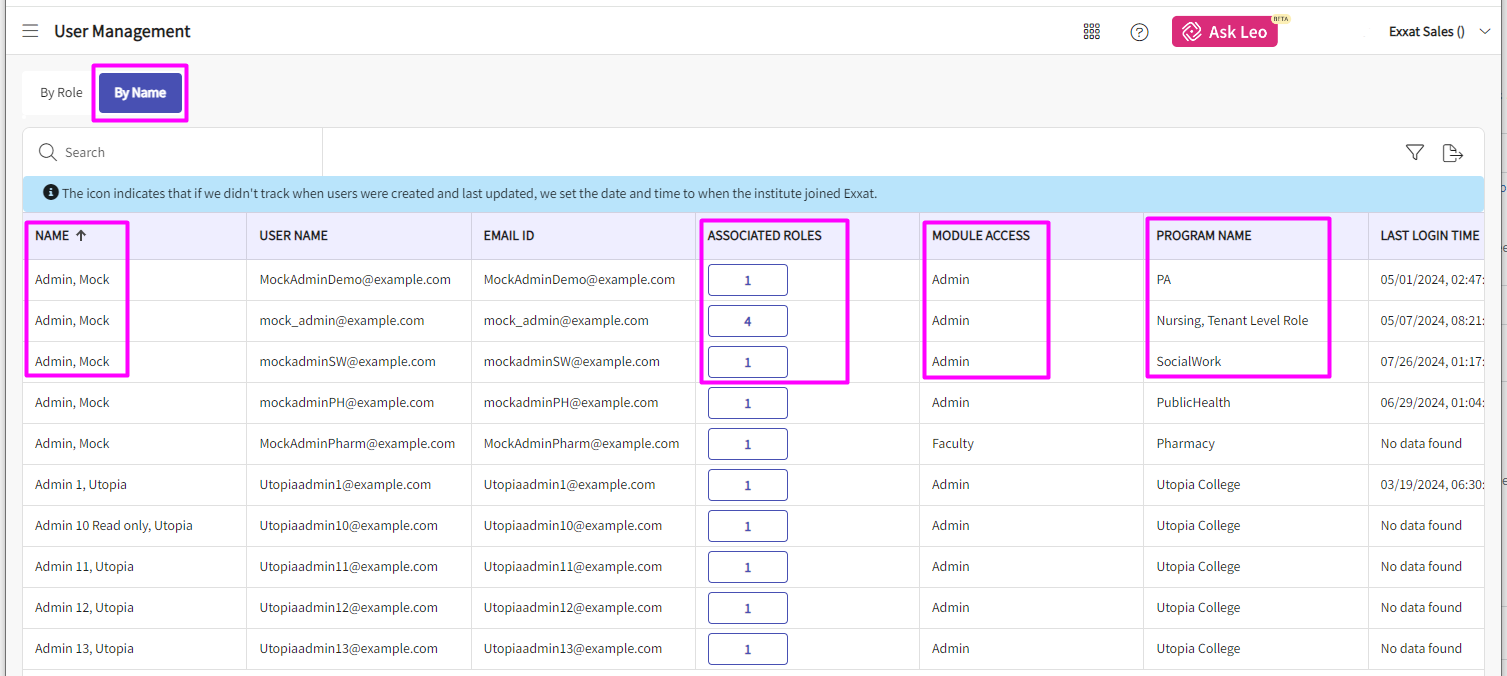The width and height of the screenshot is (1507, 676).
Task: Click the info icon in blue banner
Action: [51, 193]
